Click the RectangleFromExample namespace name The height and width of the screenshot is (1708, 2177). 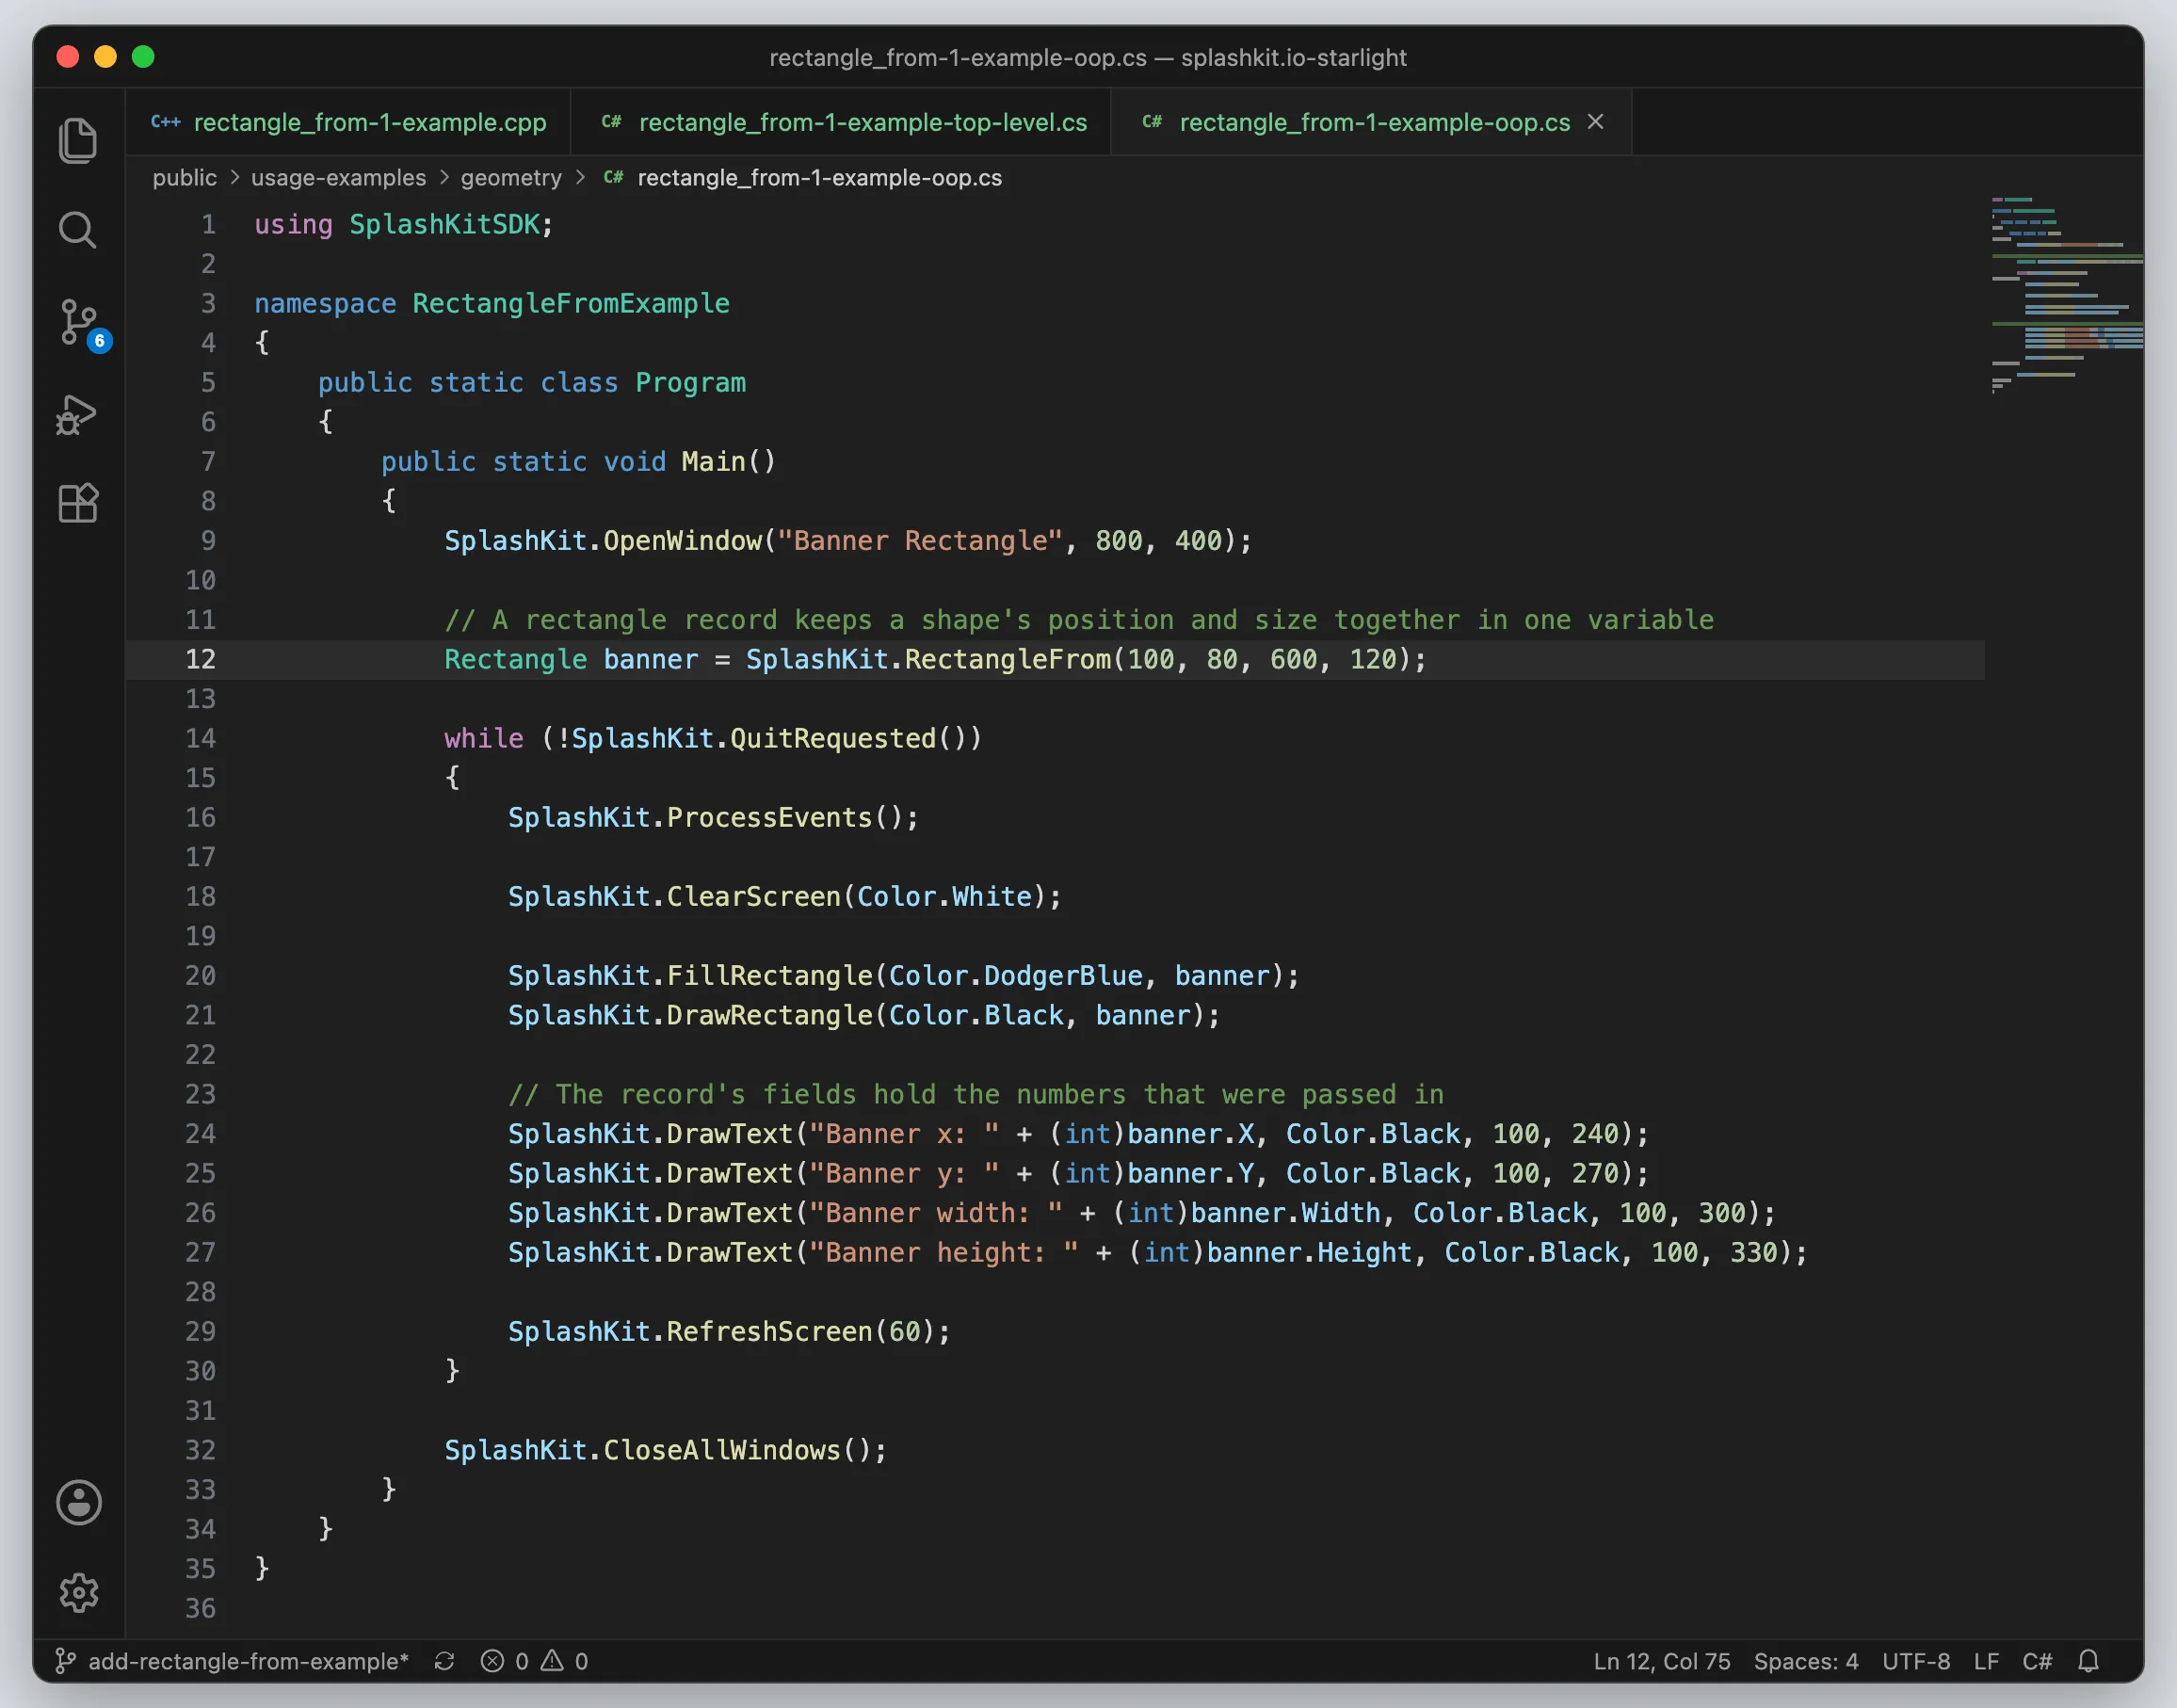[571, 303]
